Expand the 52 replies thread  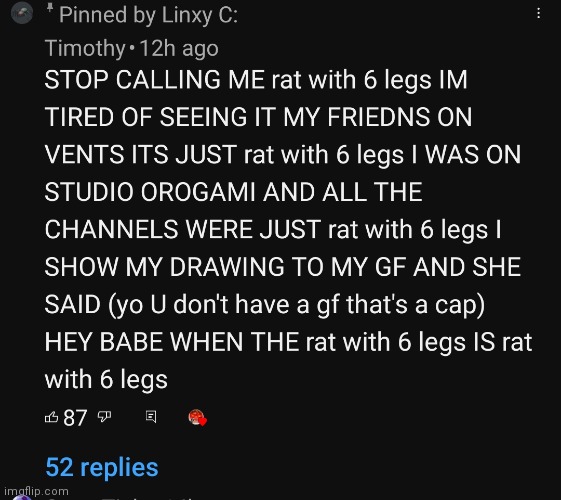pyautogui.click(x=102, y=467)
